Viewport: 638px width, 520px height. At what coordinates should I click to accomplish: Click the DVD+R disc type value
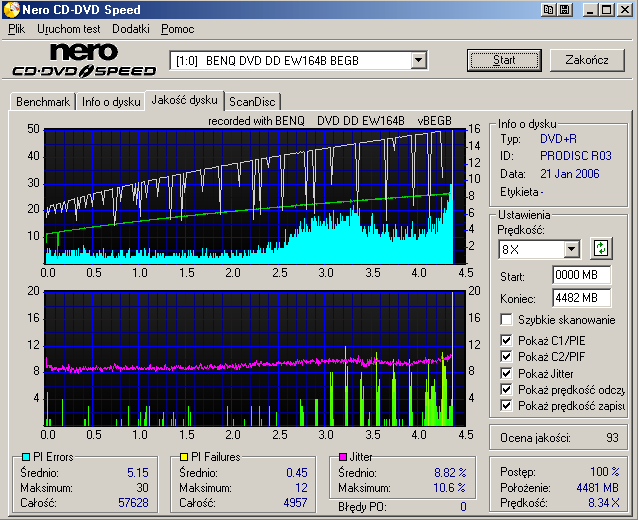coord(558,139)
